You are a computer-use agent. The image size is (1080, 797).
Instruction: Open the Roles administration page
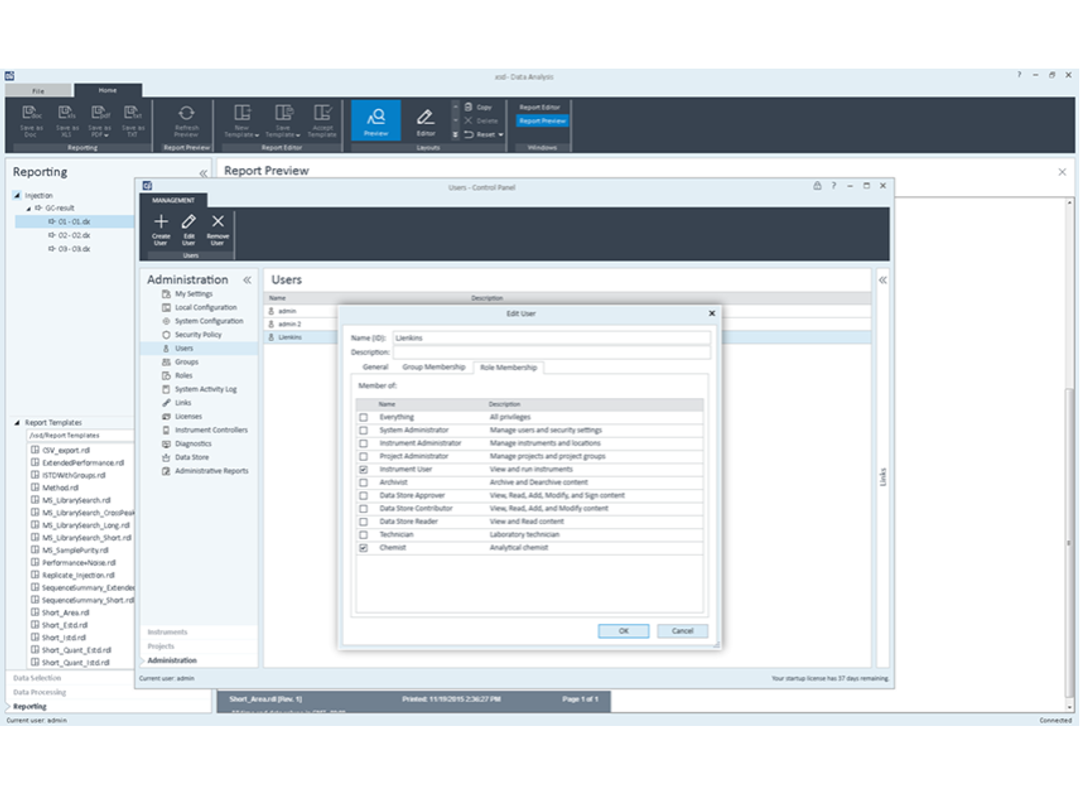click(x=183, y=375)
